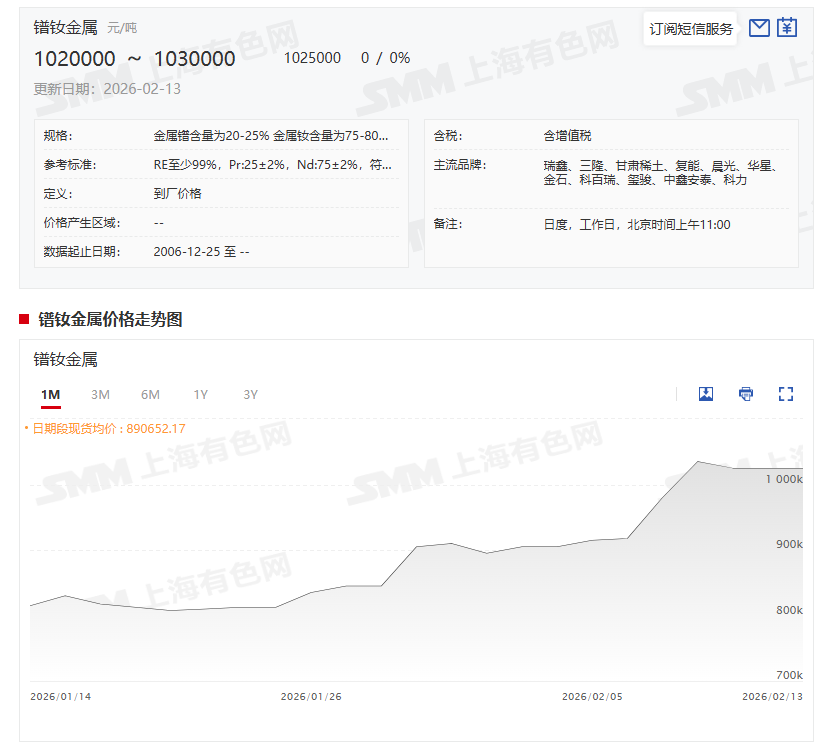The width and height of the screenshot is (822, 750).
Task: Select the 1M time range tab
Action: point(51,395)
